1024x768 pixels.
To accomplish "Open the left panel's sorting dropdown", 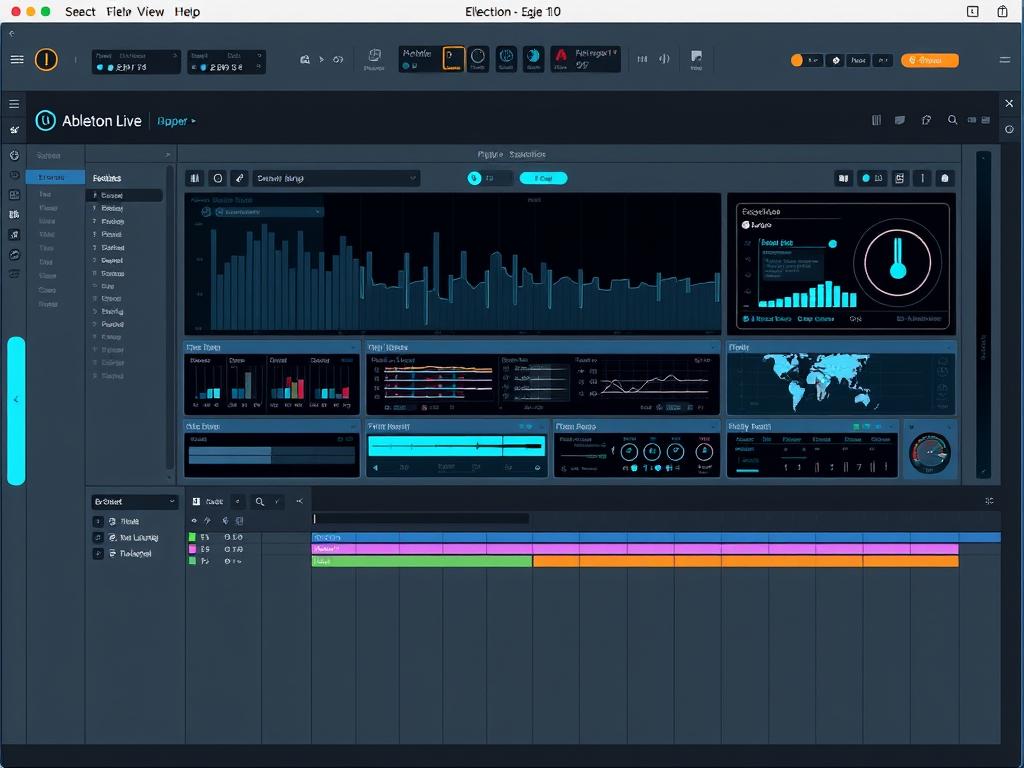I will pos(135,501).
